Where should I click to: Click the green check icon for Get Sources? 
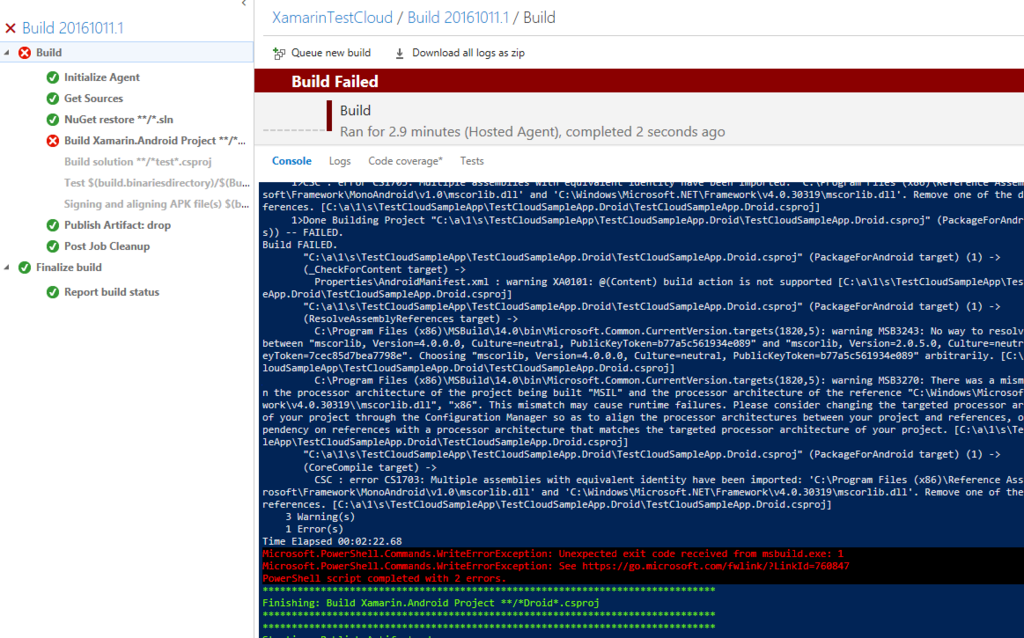pos(53,99)
